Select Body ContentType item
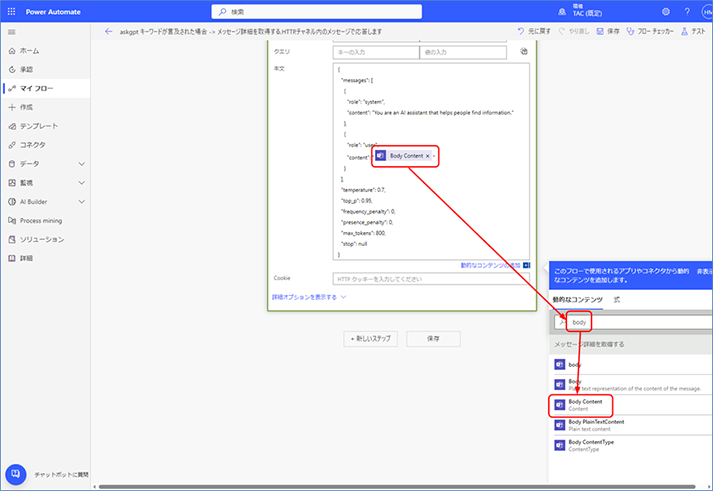713x491 pixels. tap(631, 445)
